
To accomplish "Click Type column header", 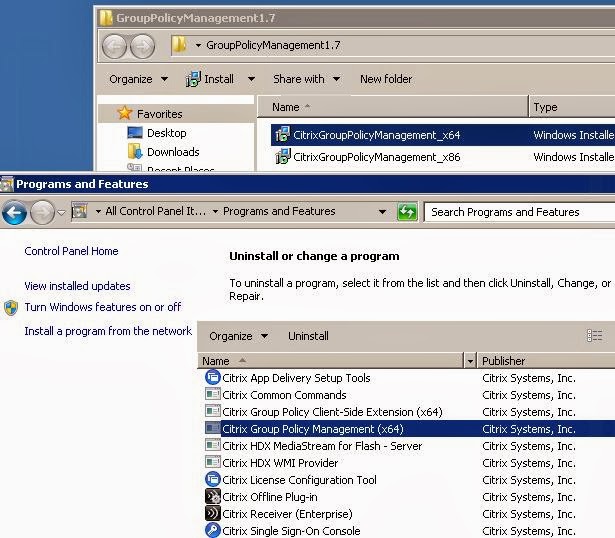I will [572, 107].
